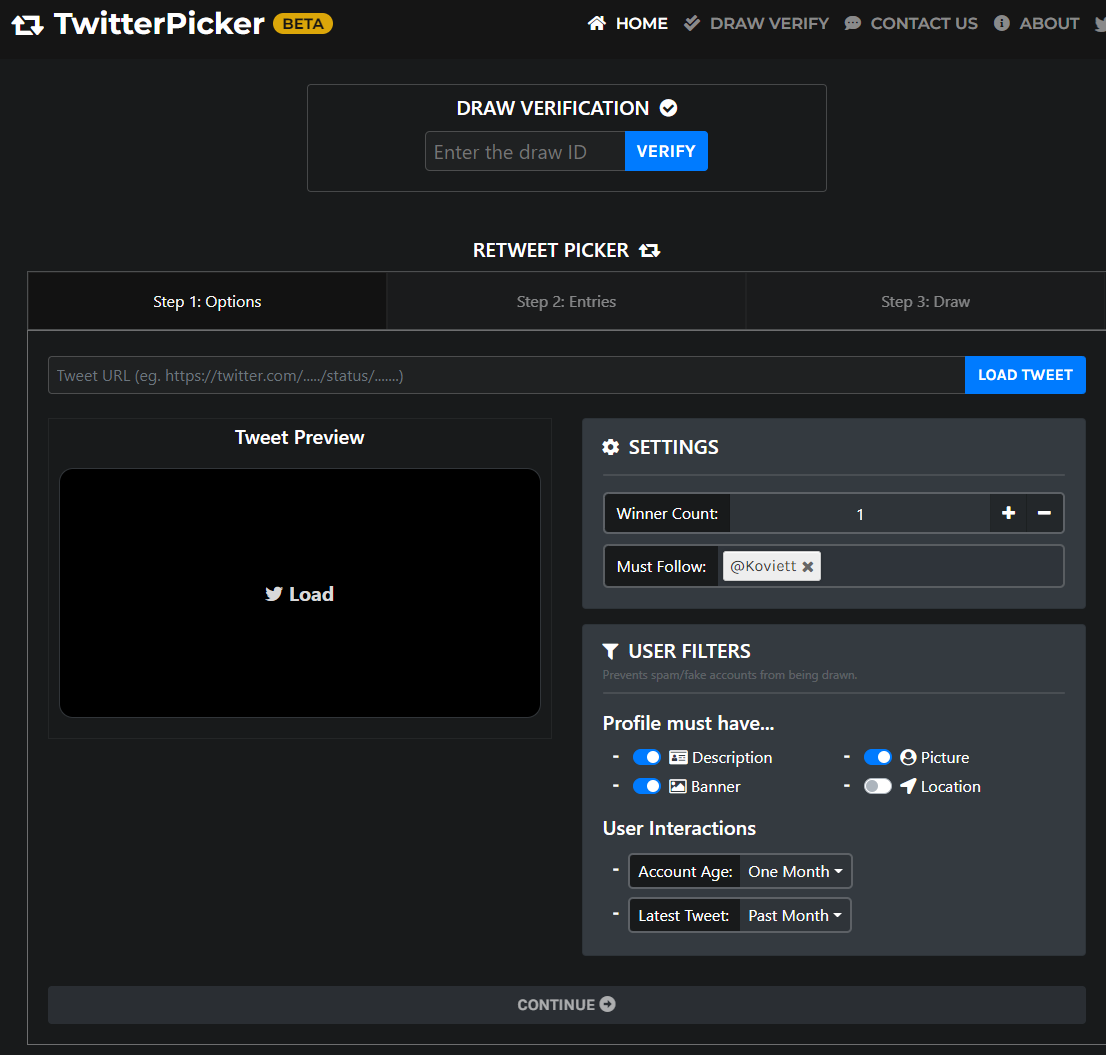The image size is (1106, 1055).
Task: Click the Winner Count value field
Action: pyautogui.click(x=860, y=513)
